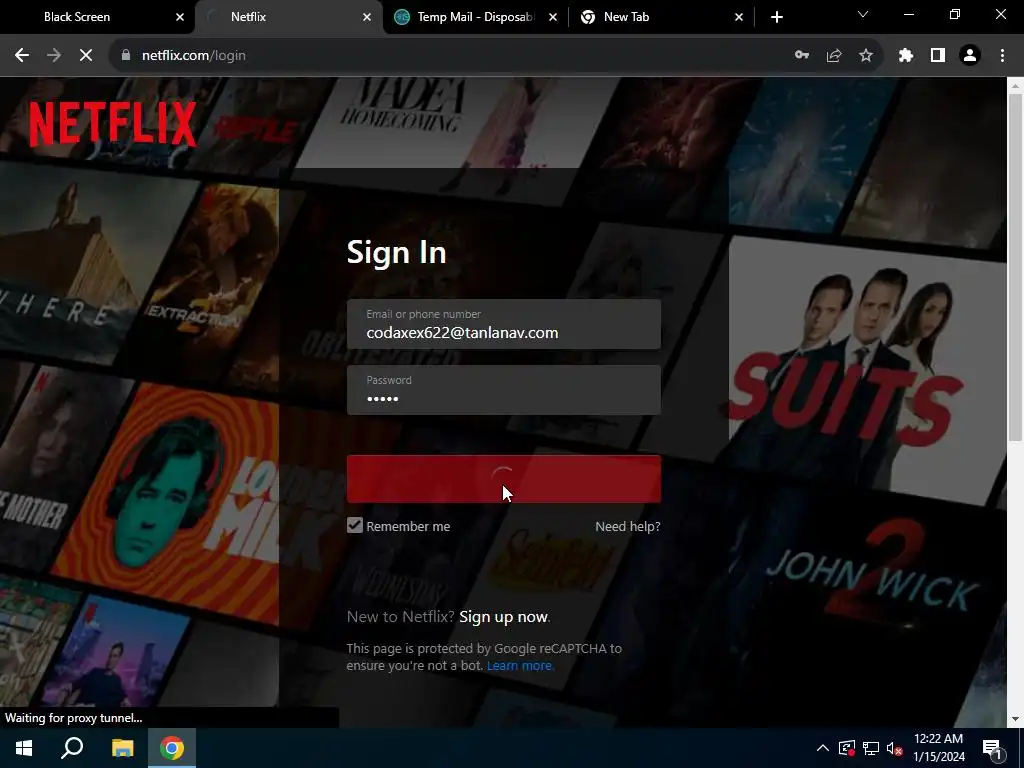Open the Chrome profile avatar
This screenshot has height=768, width=1024.
pos(970,56)
